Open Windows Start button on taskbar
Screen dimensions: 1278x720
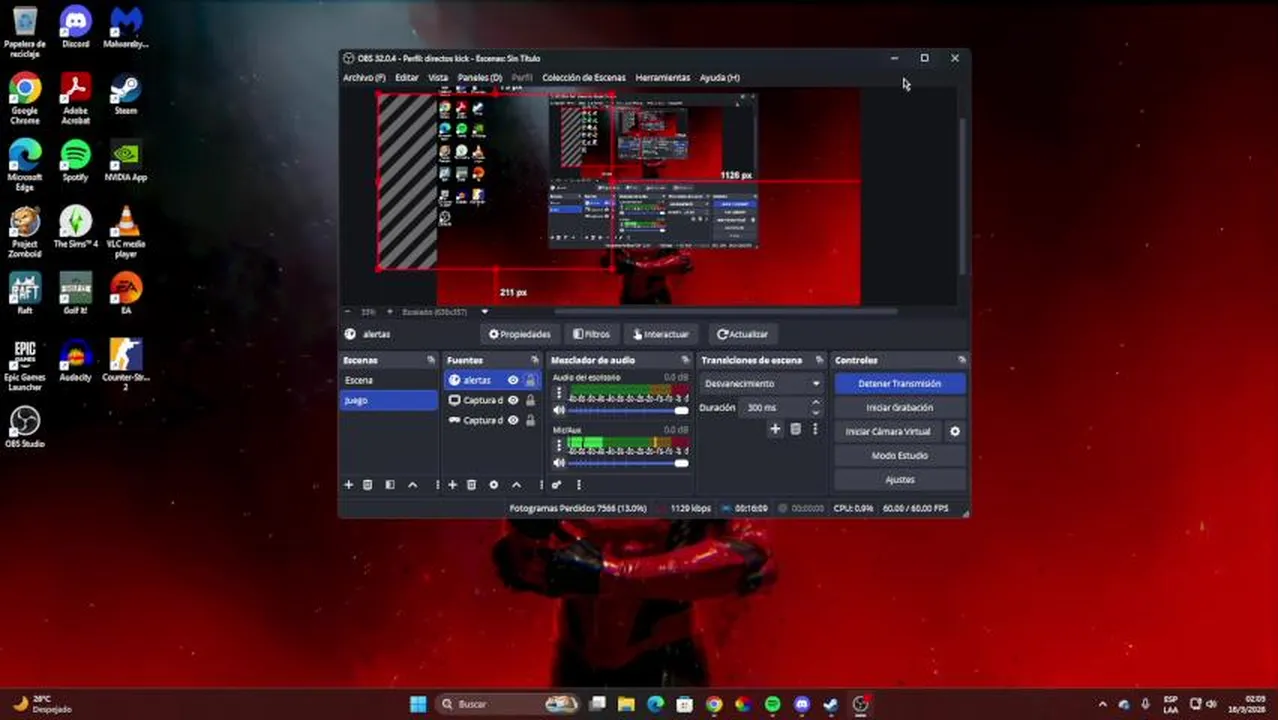[x=418, y=704]
